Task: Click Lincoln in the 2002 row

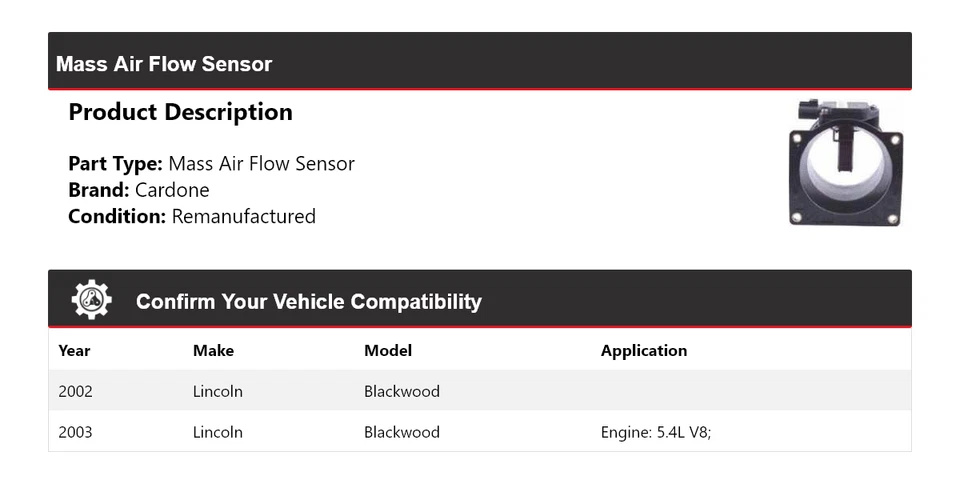Action: coord(217,391)
